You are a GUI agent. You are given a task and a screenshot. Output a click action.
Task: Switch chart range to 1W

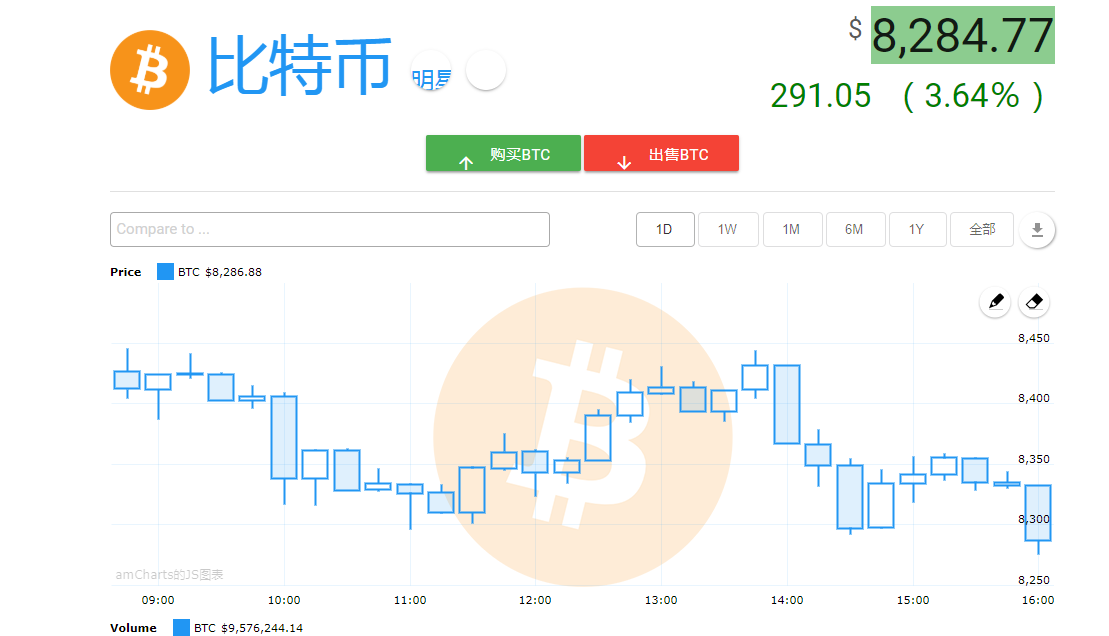pyautogui.click(x=728, y=229)
